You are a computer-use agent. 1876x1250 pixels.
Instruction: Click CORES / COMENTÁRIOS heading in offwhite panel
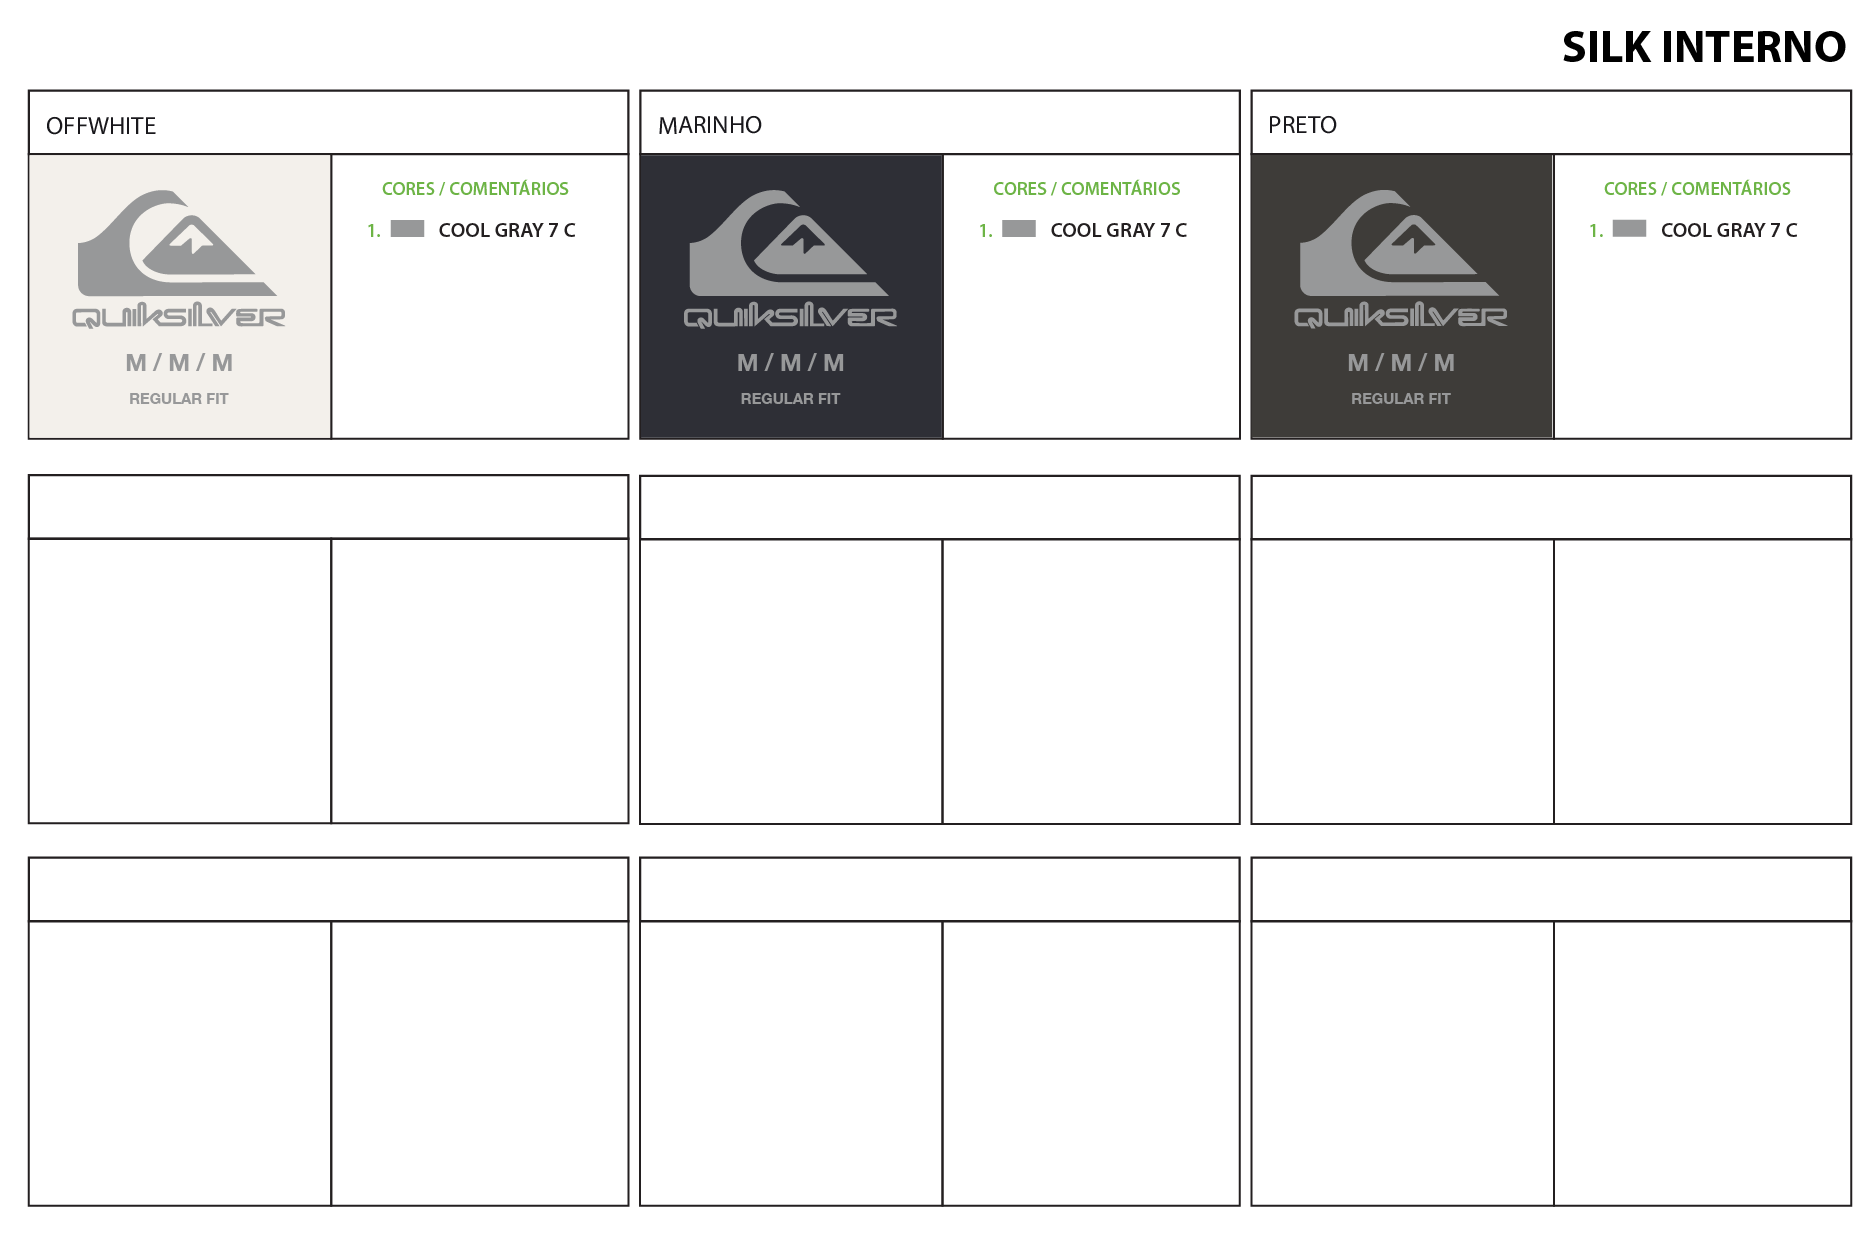[x=475, y=189]
